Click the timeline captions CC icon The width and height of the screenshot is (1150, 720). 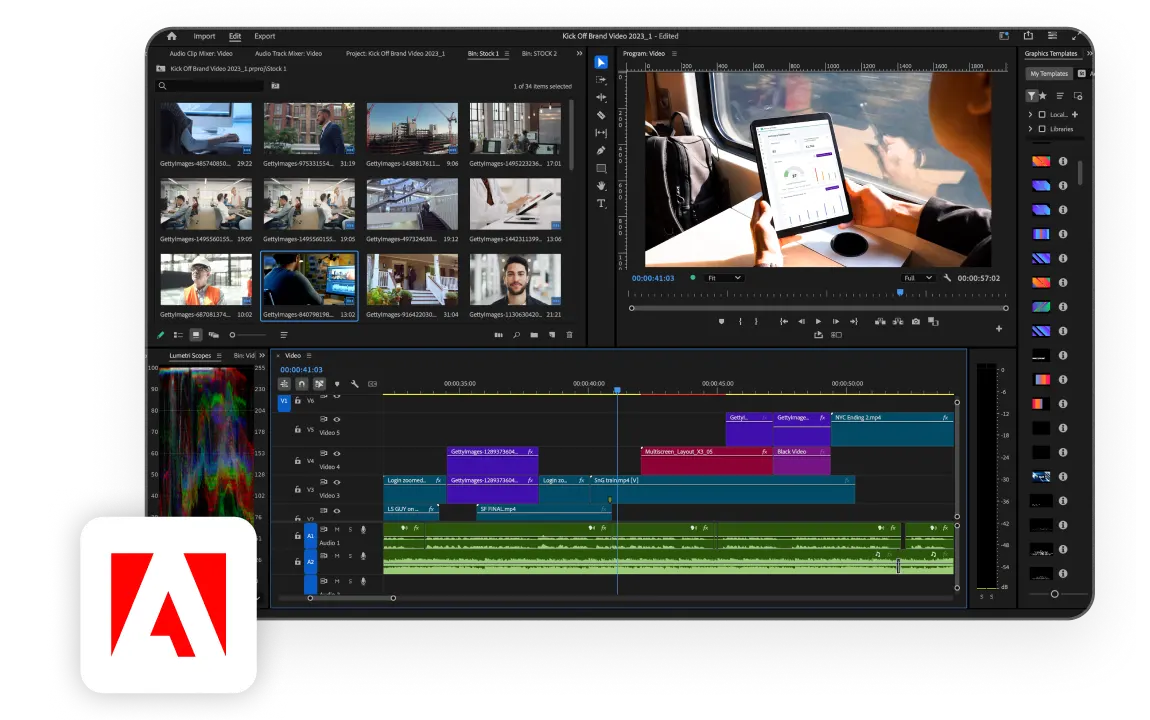tap(373, 383)
